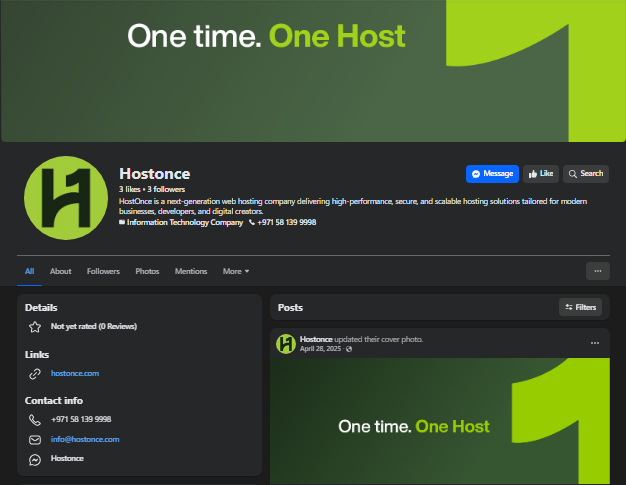Click the 3 followers count

pyautogui.click(x=166, y=189)
